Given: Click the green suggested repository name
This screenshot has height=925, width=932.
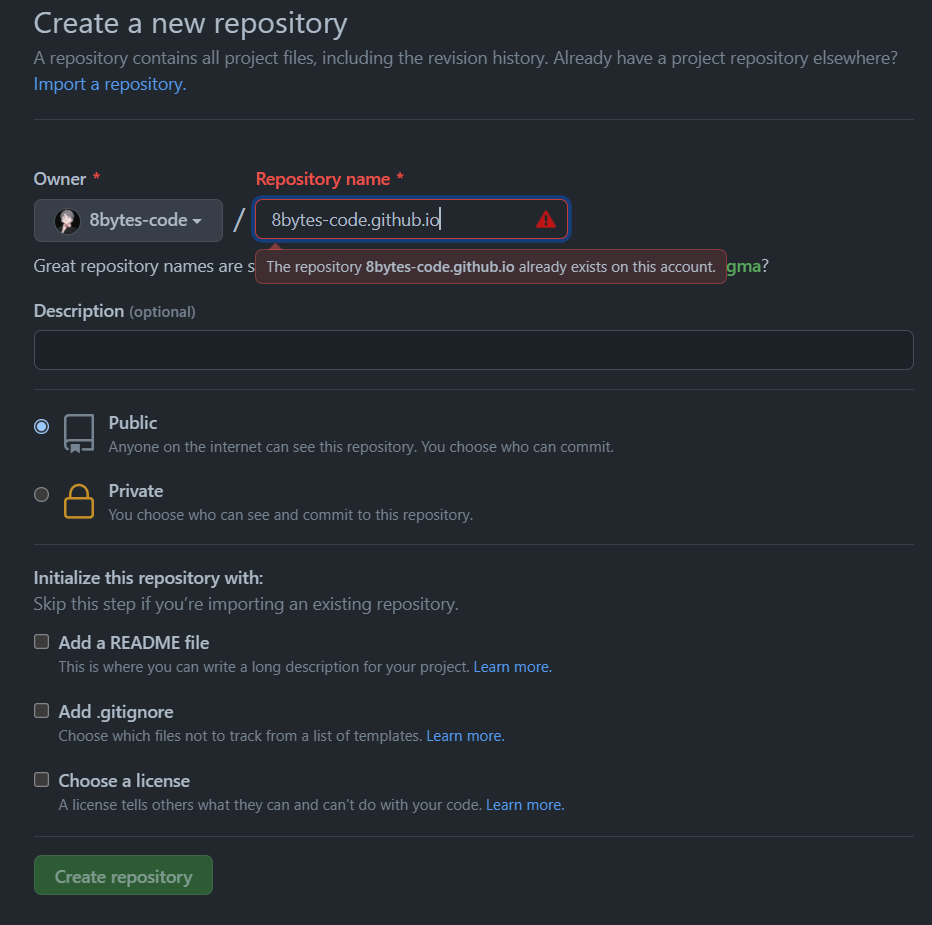Looking at the screenshot, I should tap(743, 266).
